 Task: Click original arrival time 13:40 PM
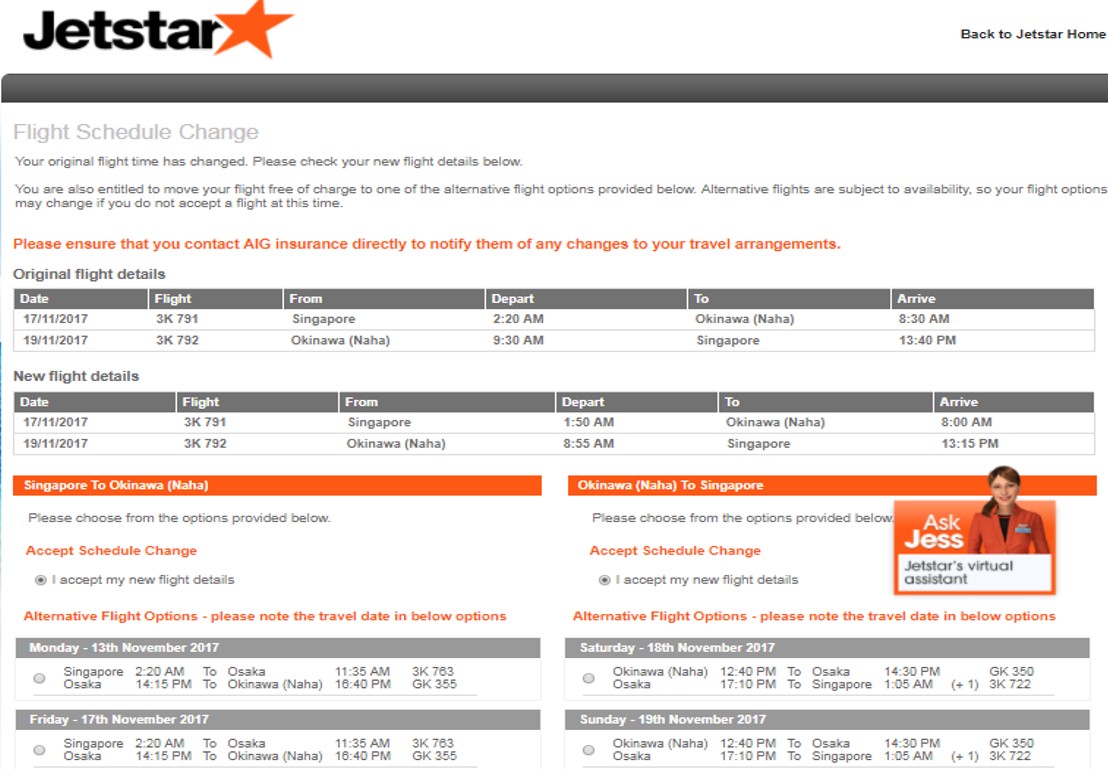(x=927, y=340)
